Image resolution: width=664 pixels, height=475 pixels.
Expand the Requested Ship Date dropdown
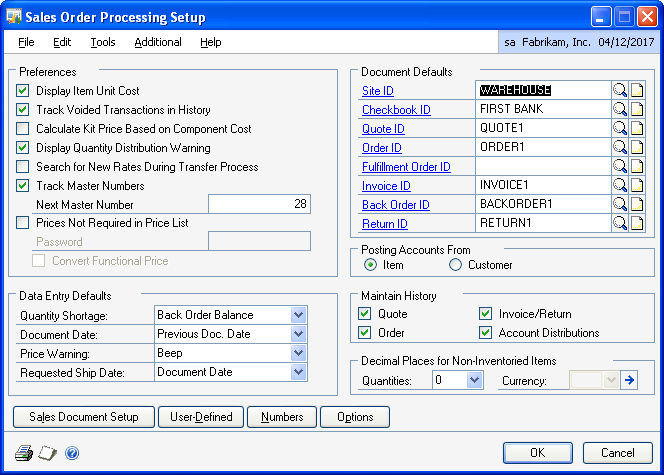click(299, 372)
